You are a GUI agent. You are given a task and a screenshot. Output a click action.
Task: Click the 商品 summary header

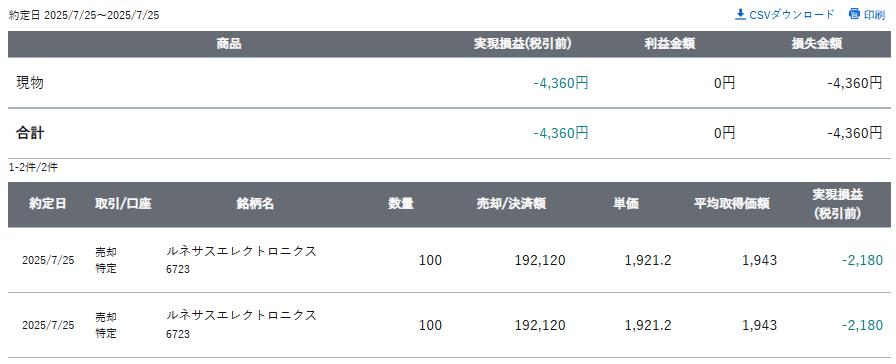coord(229,44)
